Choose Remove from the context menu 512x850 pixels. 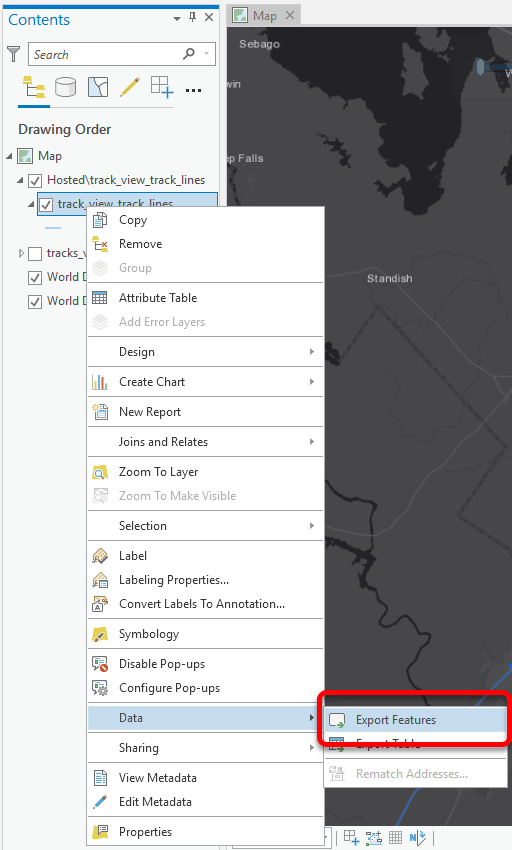[206, 244]
